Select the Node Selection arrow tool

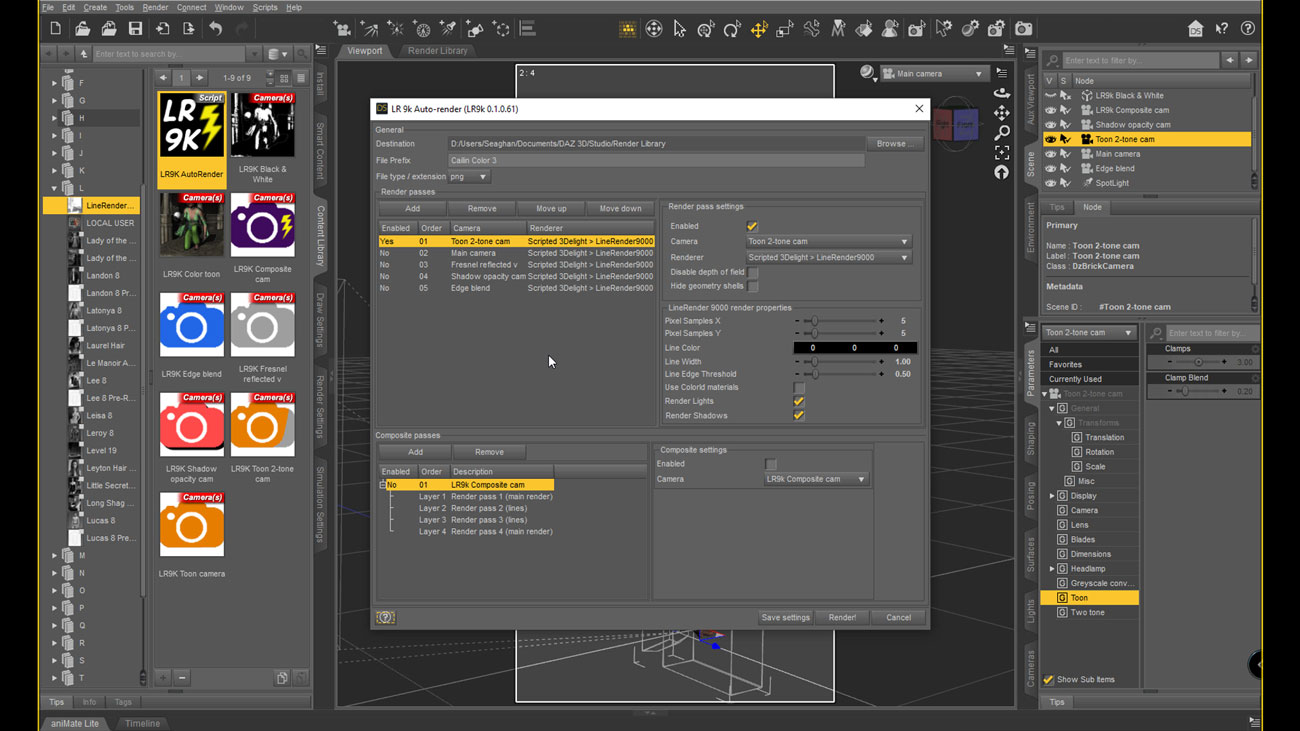coord(680,29)
